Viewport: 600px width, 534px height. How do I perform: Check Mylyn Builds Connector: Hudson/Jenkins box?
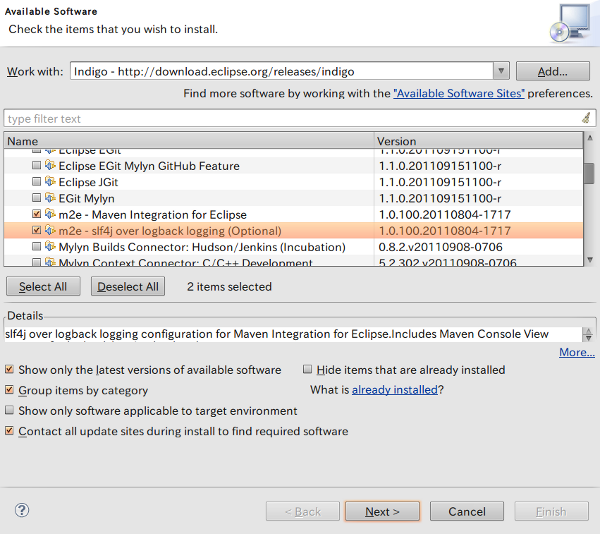(36, 247)
